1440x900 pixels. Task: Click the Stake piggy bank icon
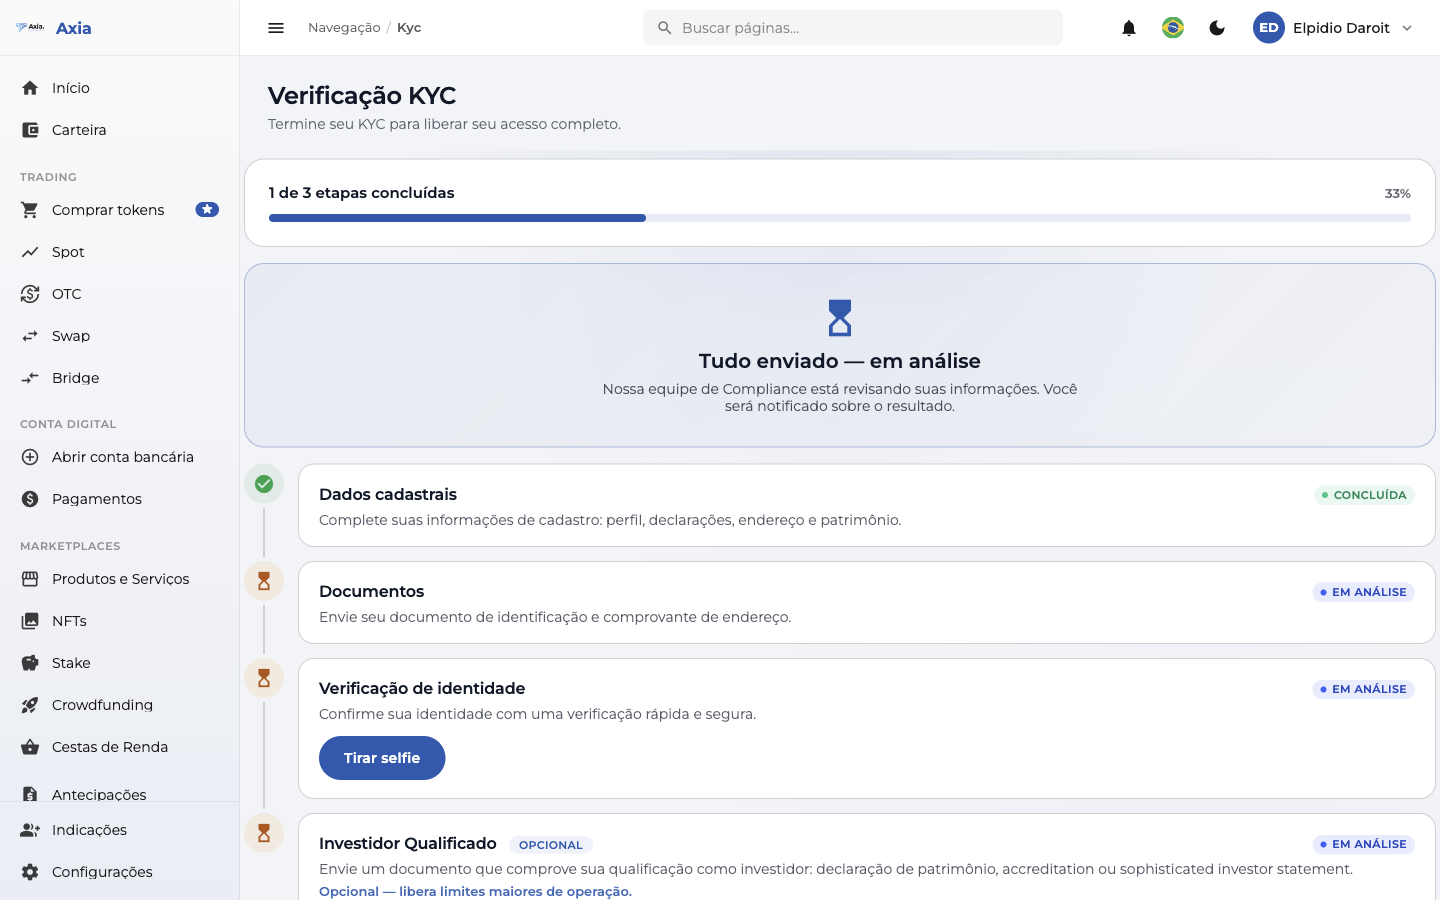tap(30, 663)
